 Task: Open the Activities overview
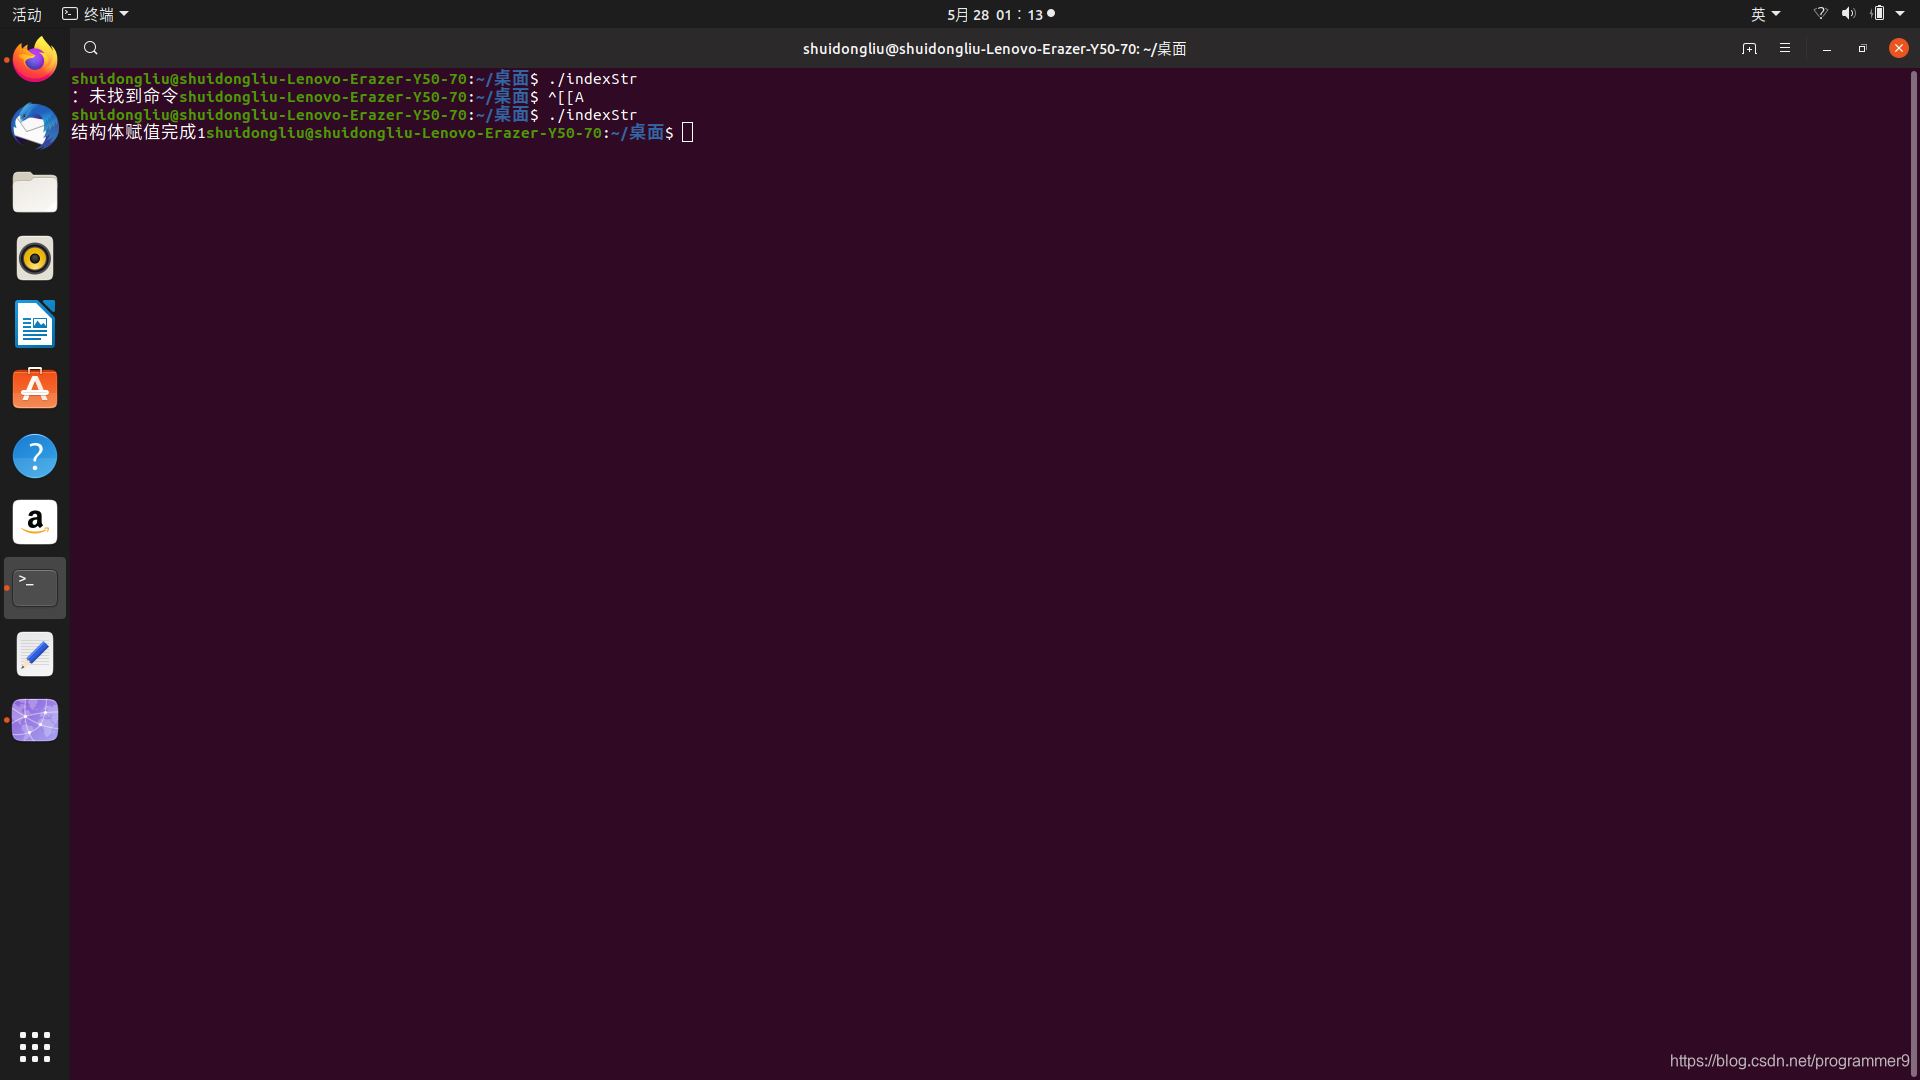click(27, 14)
